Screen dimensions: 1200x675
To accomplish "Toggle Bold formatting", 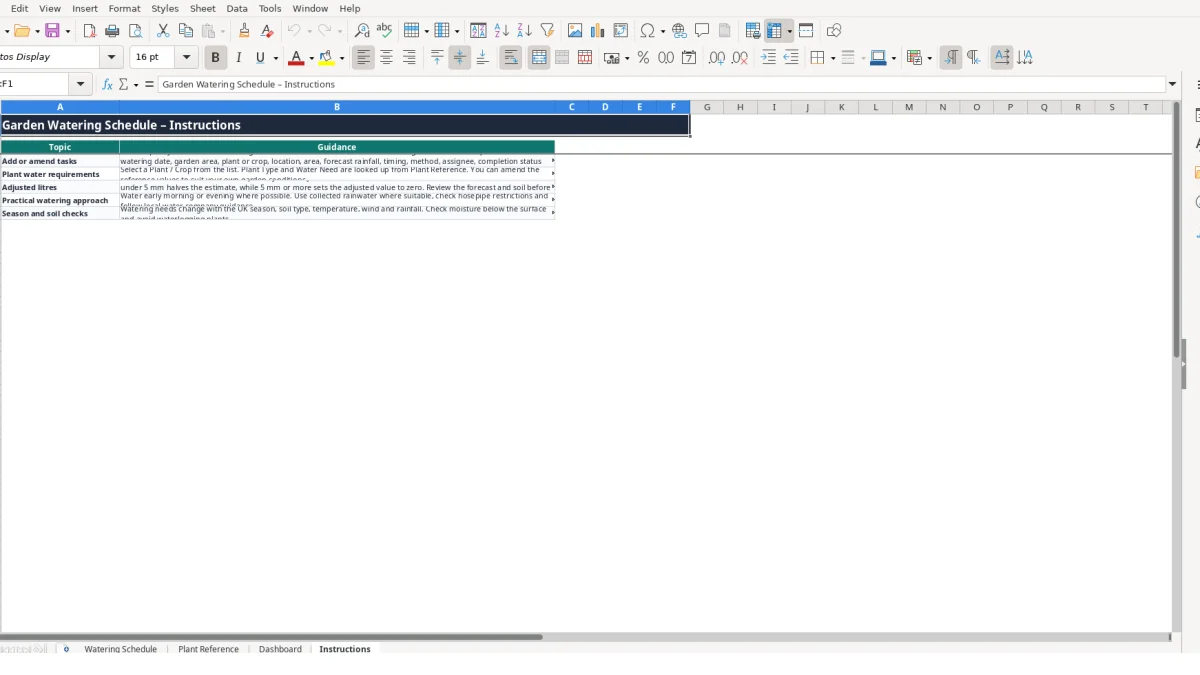I will pyautogui.click(x=215, y=58).
